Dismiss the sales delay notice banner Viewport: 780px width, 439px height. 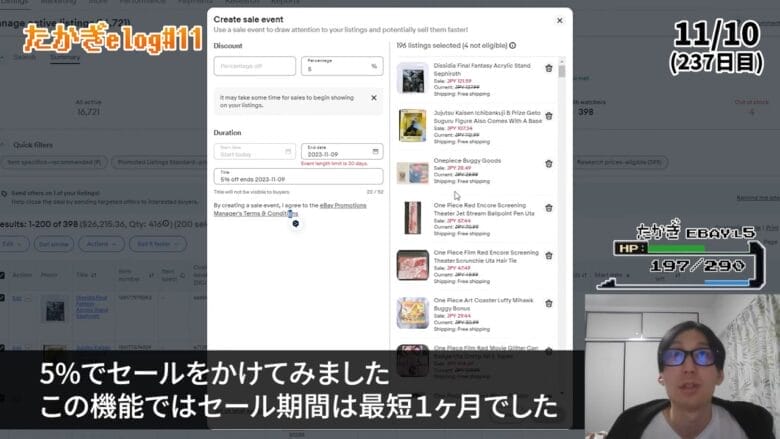point(374,98)
